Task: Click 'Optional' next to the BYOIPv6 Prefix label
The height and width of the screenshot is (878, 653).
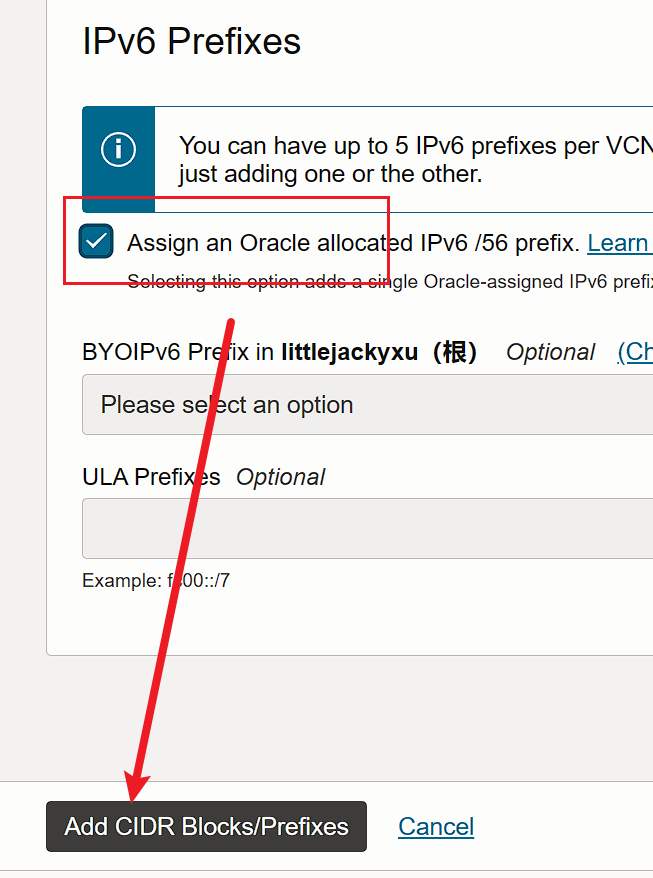Action: (550, 352)
